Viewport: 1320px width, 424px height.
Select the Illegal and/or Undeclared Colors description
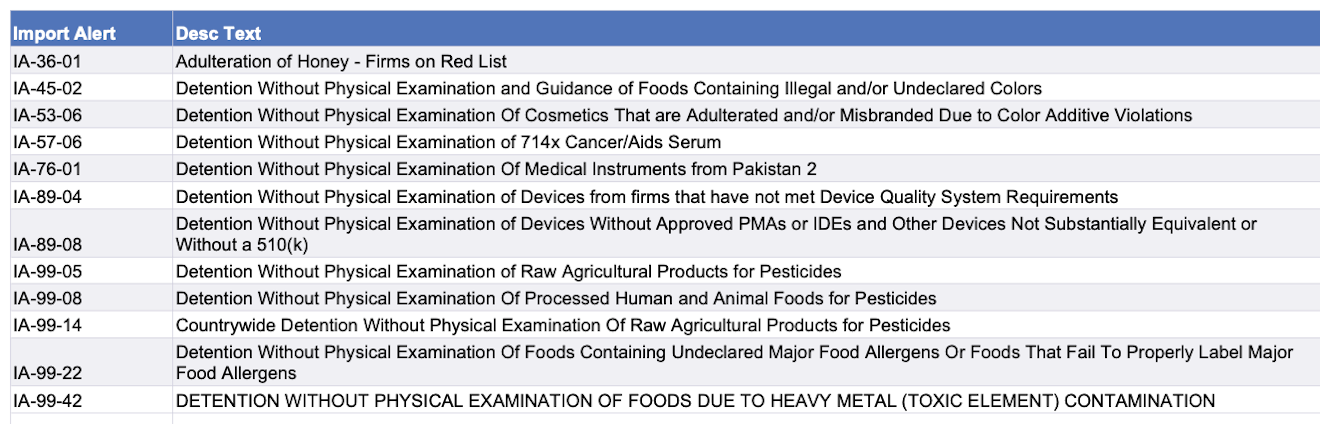(x=608, y=88)
